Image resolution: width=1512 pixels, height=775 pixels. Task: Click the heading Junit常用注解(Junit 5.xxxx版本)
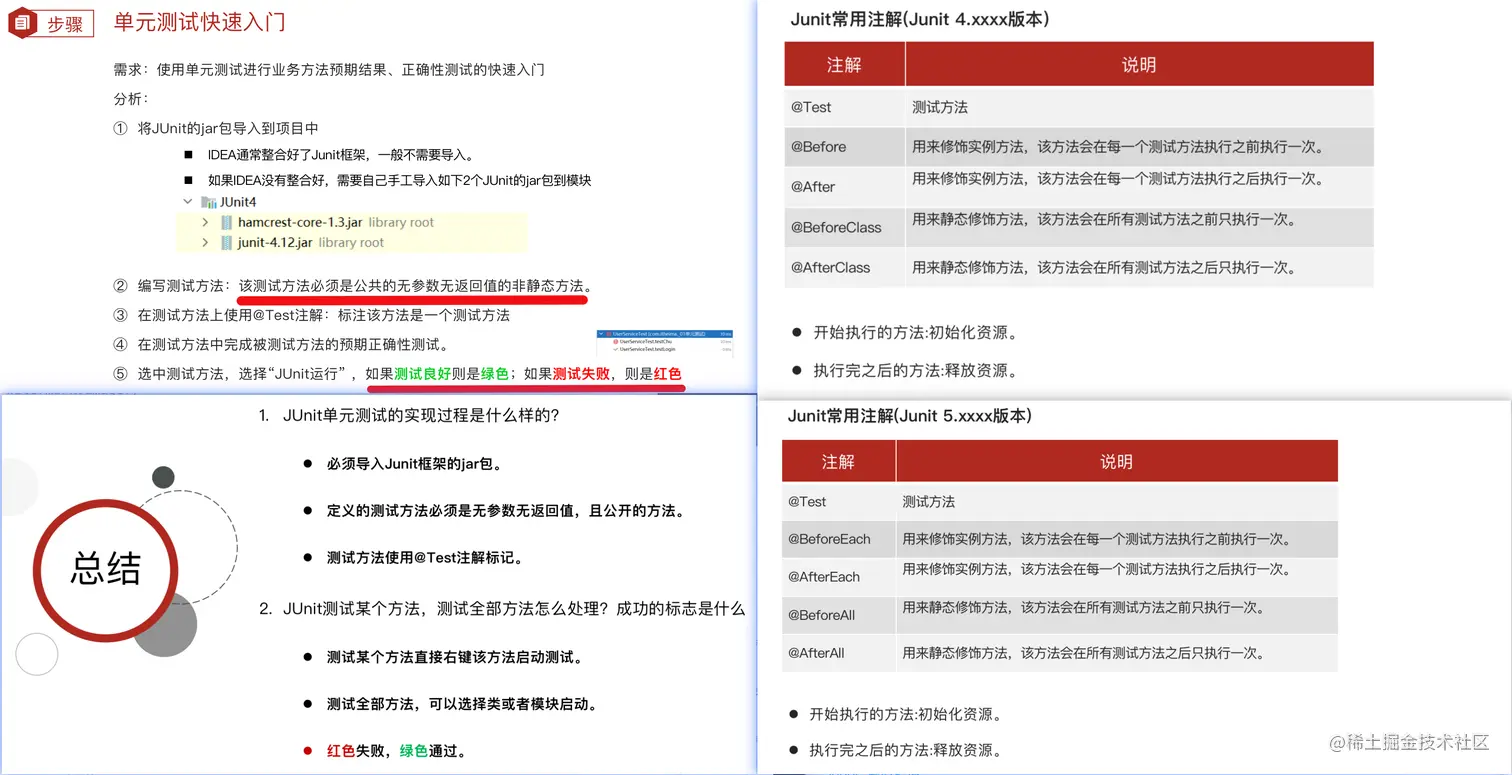tap(909, 416)
